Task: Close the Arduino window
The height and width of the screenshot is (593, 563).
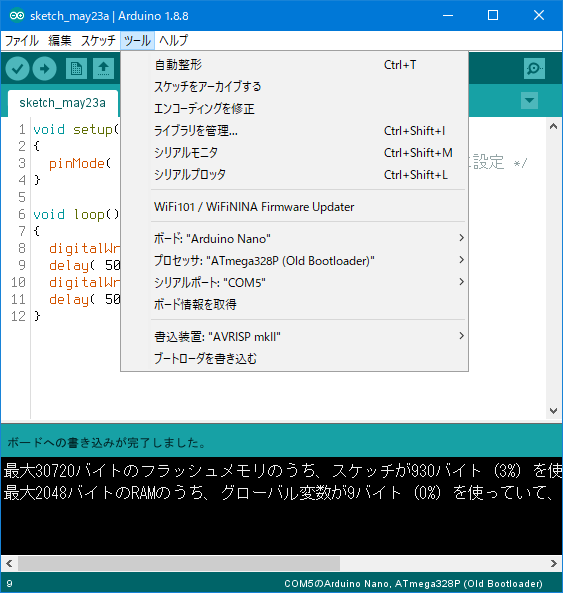Action: tap(539, 16)
